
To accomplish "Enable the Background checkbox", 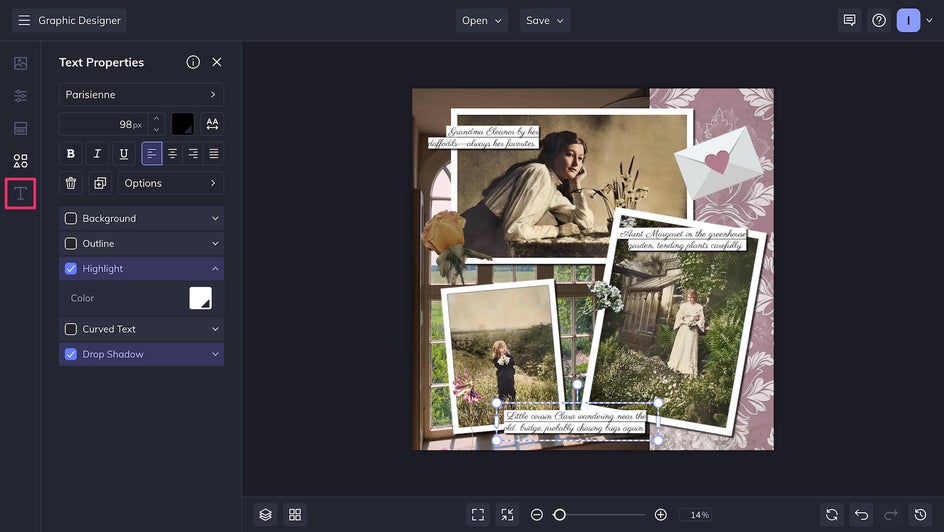I will (71, 218).
